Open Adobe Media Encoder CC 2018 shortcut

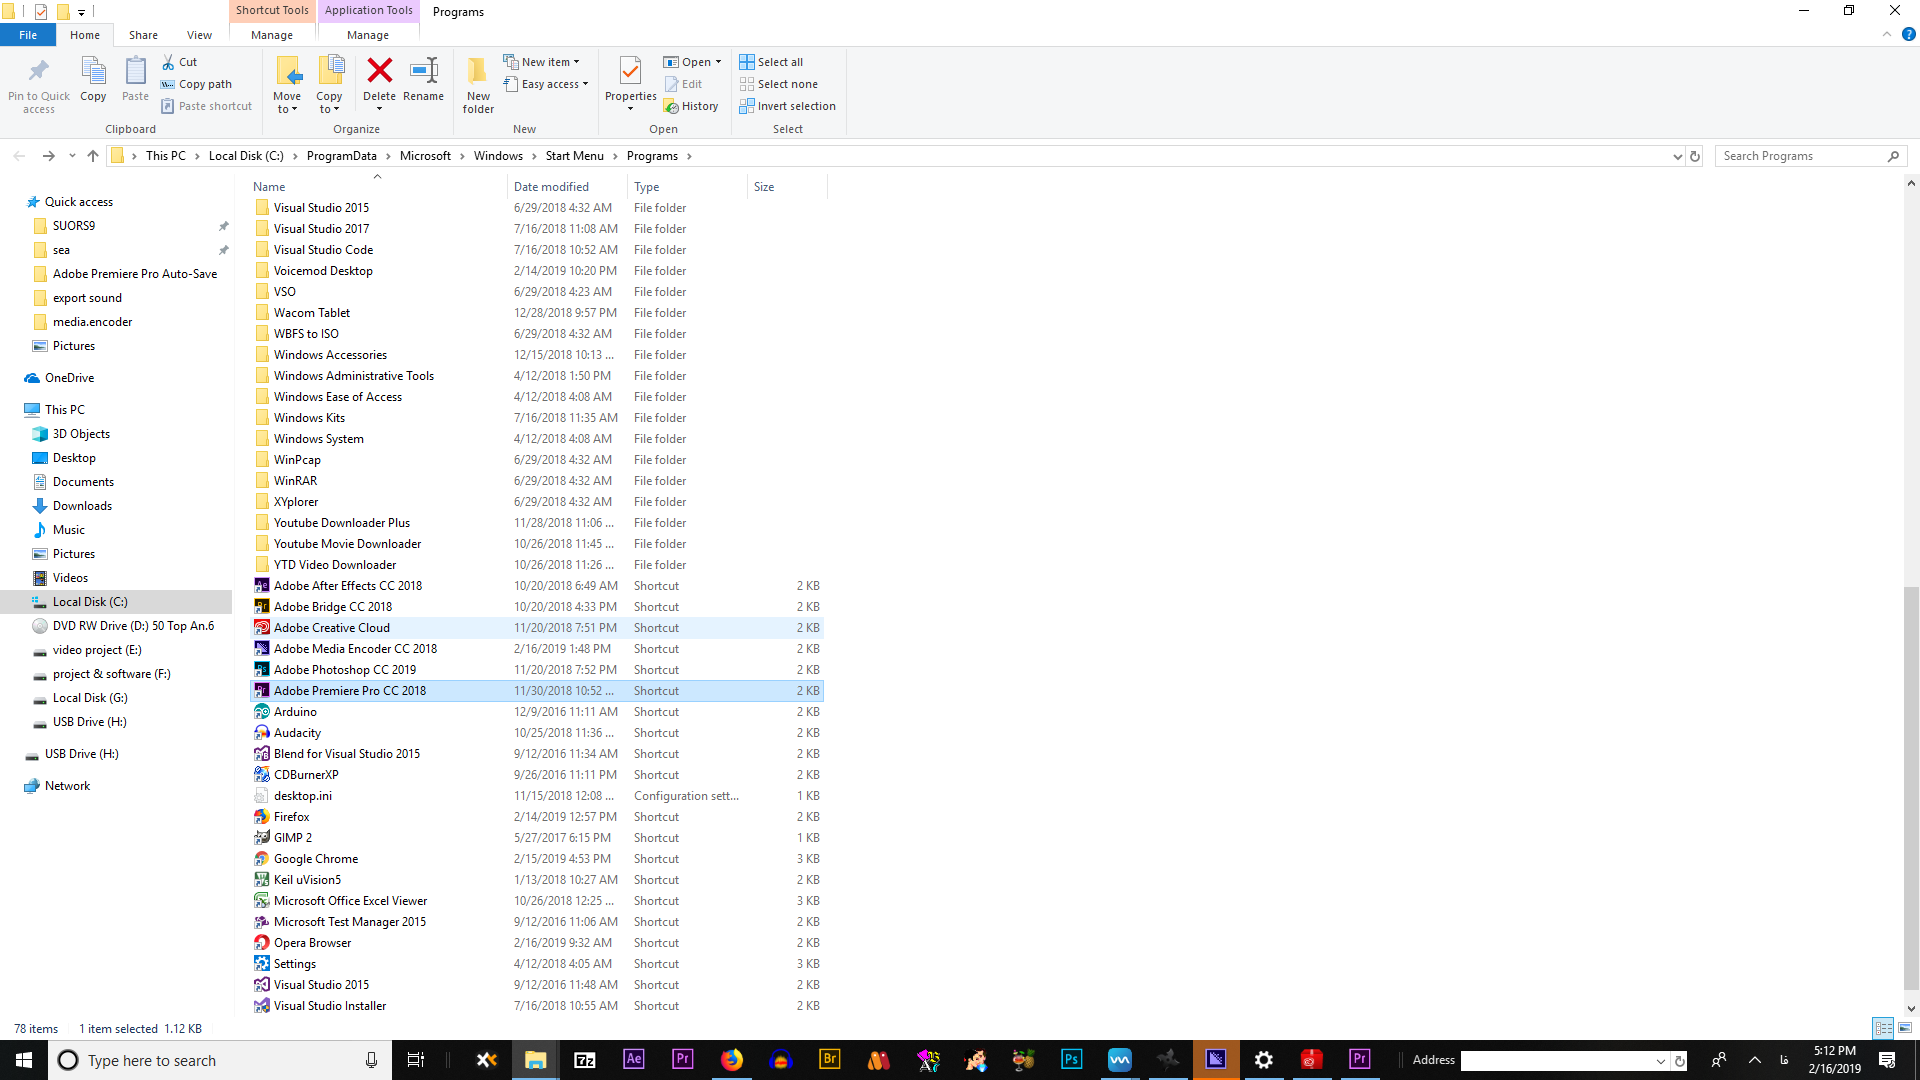tap(356, 649)
